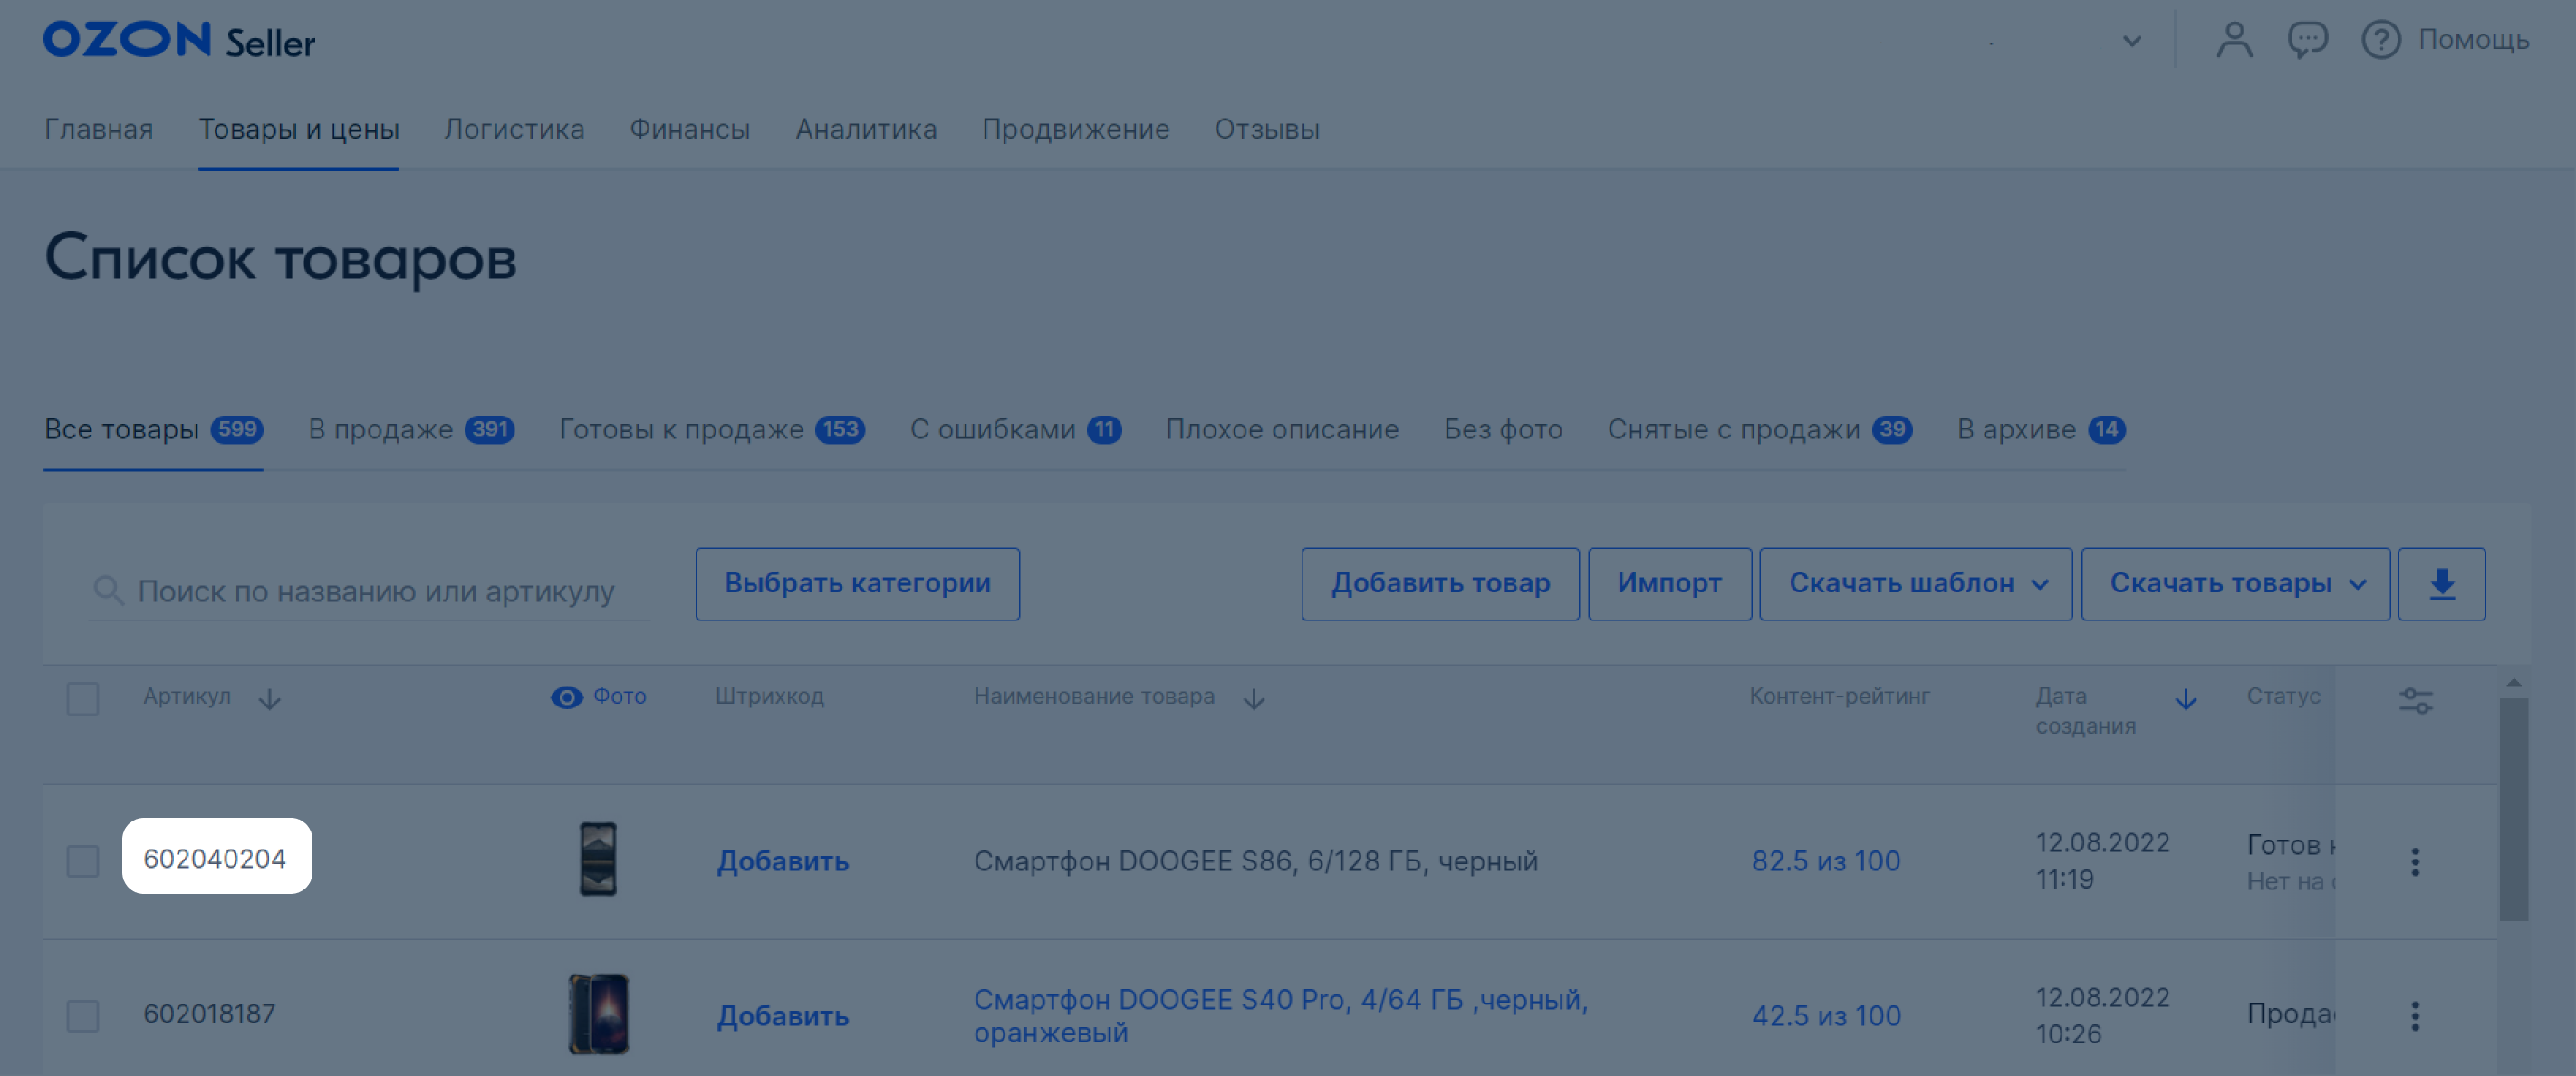The image size is (2576, 1076).
Task: Open the Отзывы menu
Action: pyautogui.click(x=1267, y=129)
